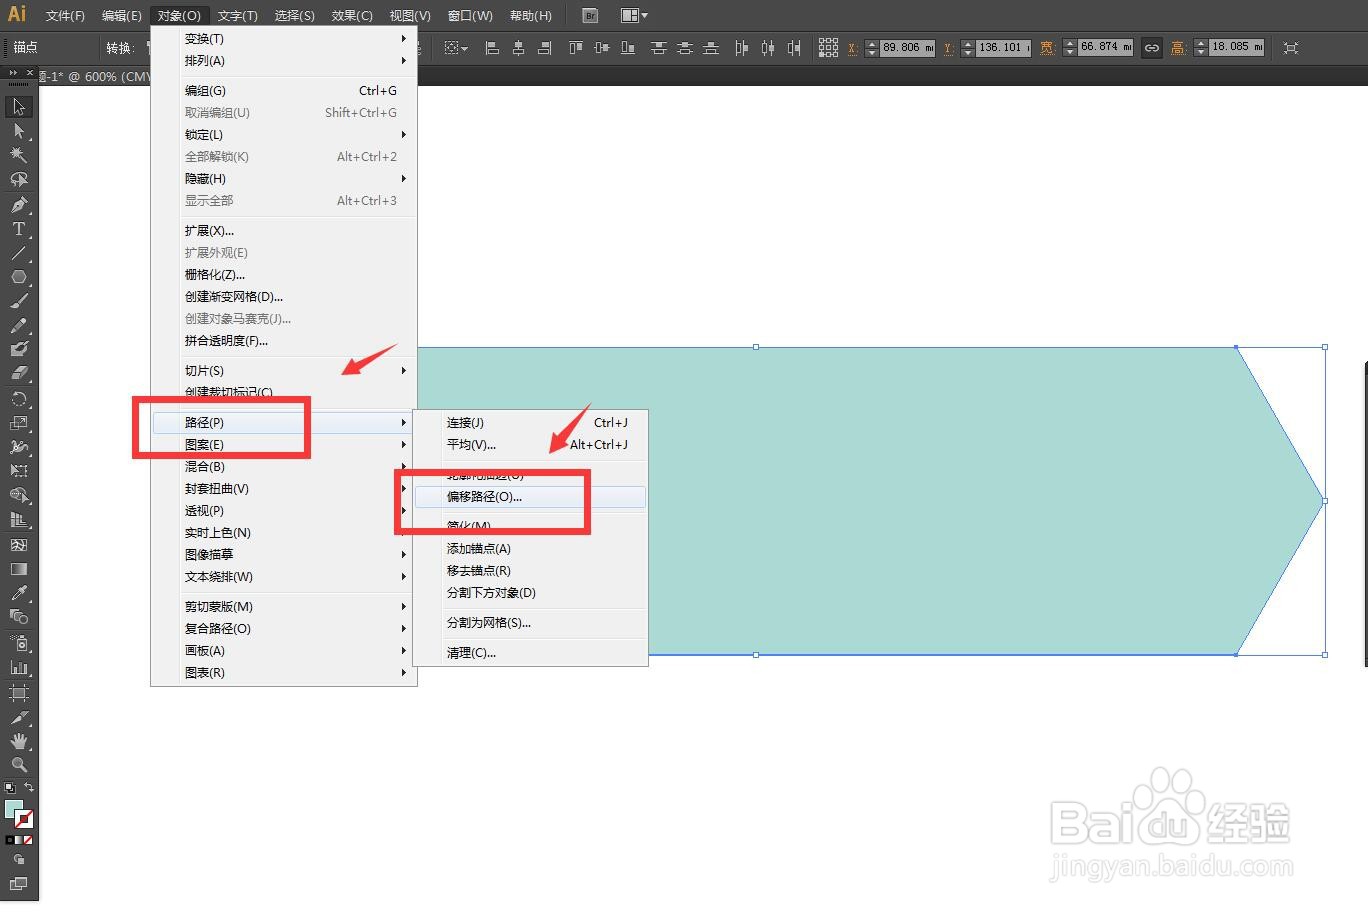Open the 帮助(H) menu
Screen dimensions: 1368x913
[x=530, y=15]
